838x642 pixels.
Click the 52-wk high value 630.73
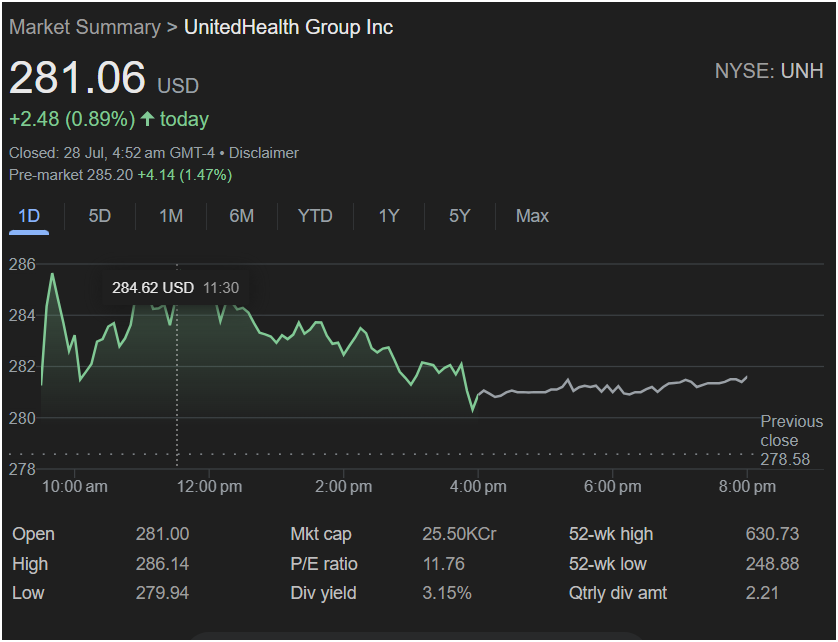click(x=772, y=534)
